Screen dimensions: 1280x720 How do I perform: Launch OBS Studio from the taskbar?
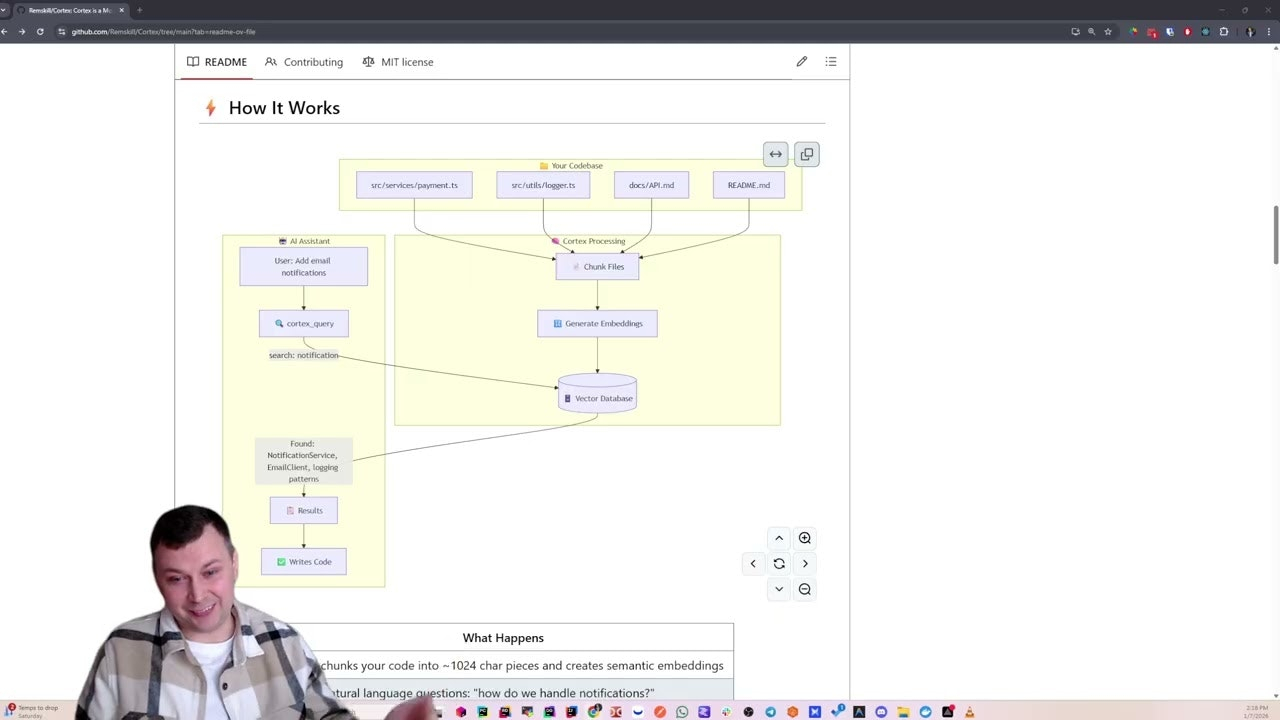[x=748, y=711]
